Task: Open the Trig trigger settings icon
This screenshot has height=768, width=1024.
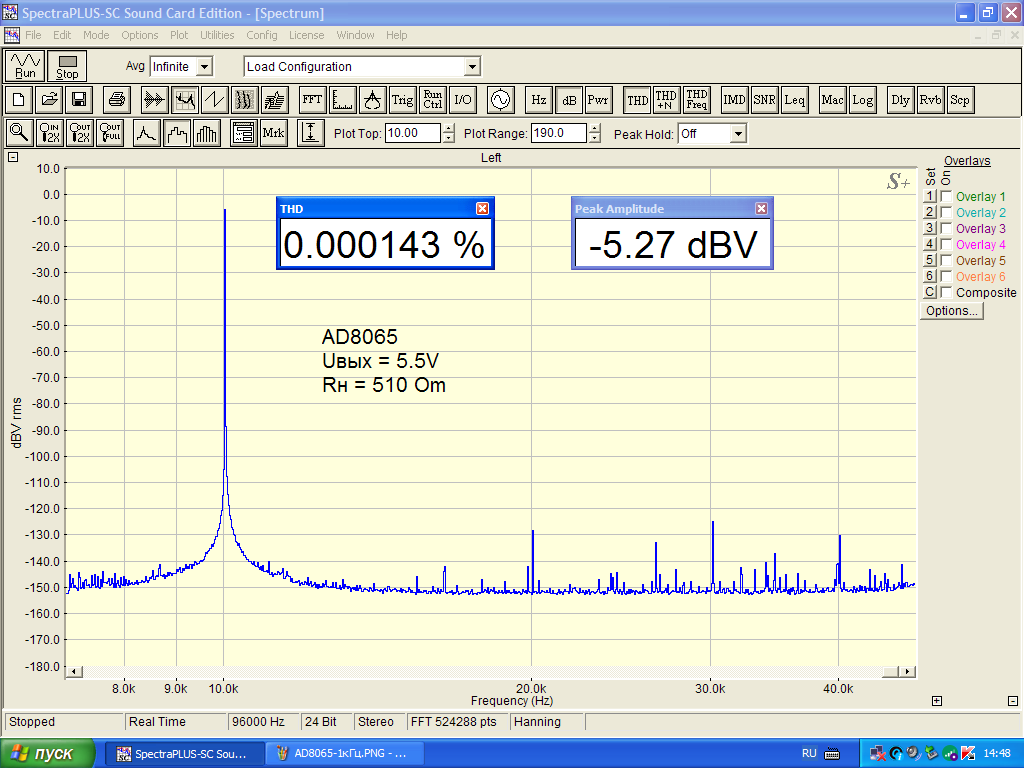Action: point(402,100)
